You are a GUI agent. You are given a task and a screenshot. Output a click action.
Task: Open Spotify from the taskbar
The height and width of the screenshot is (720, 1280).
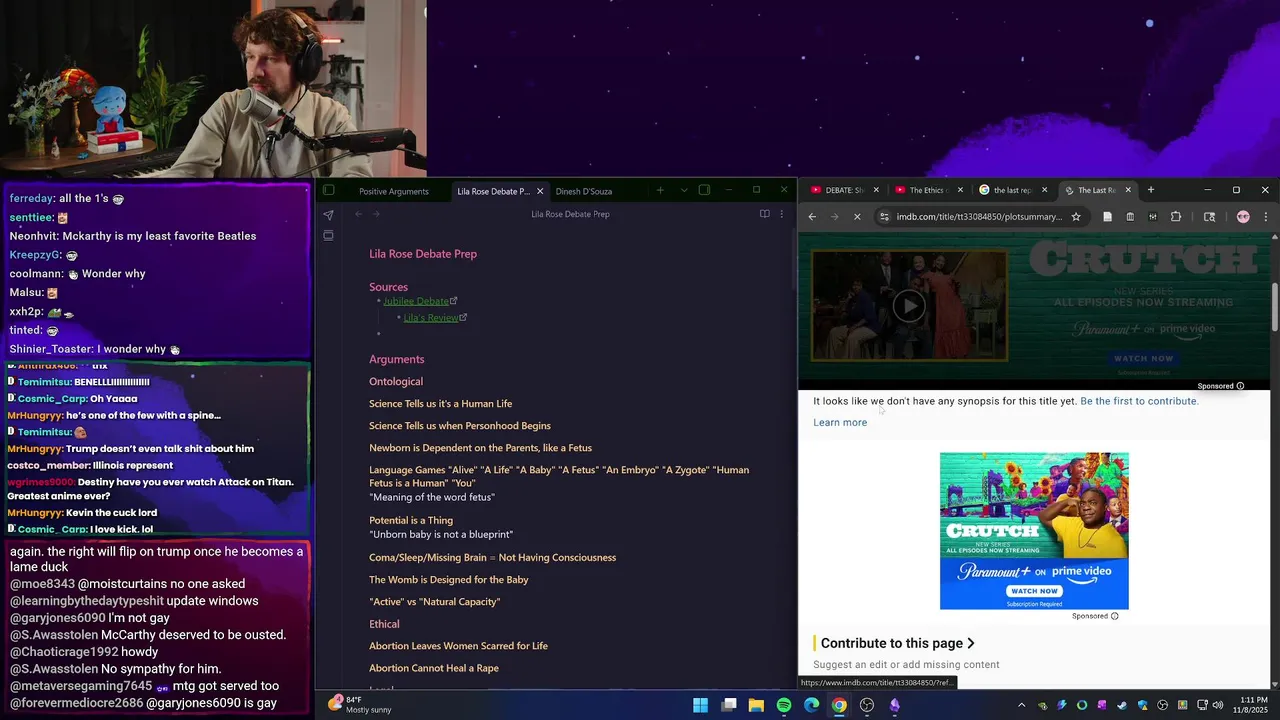click(x=784, y=705)
